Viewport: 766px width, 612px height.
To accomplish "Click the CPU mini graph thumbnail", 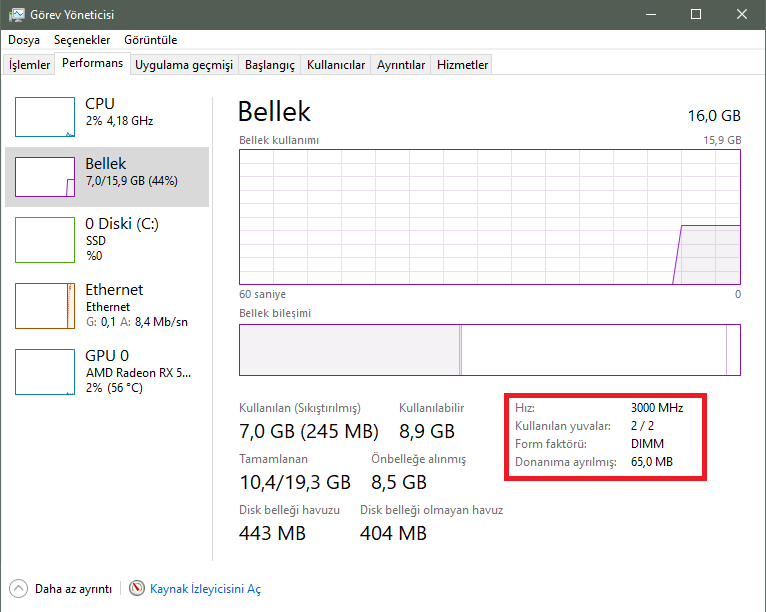I will point(45,117).
